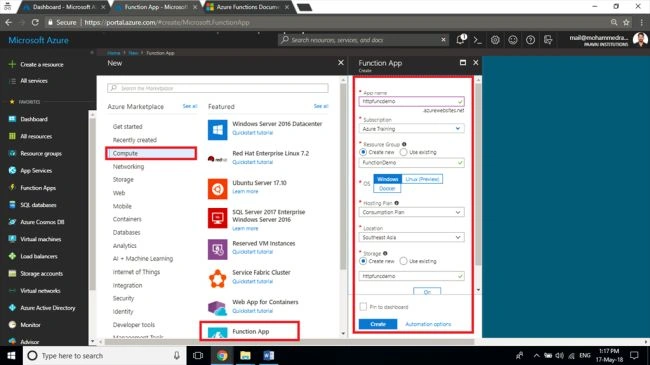This screenshot has width=650, height=365.
Task: Select Networking marketplace category
Action: [x=129, y=166]
